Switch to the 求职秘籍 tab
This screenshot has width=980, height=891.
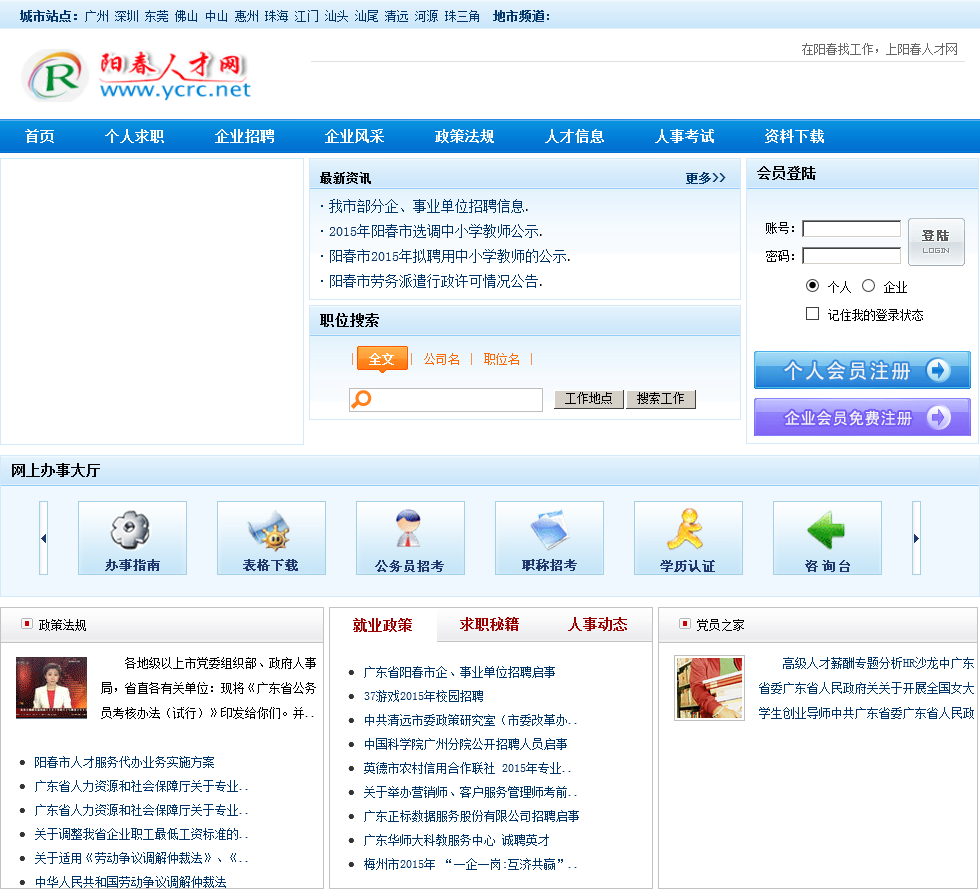(x=489, y=624)
